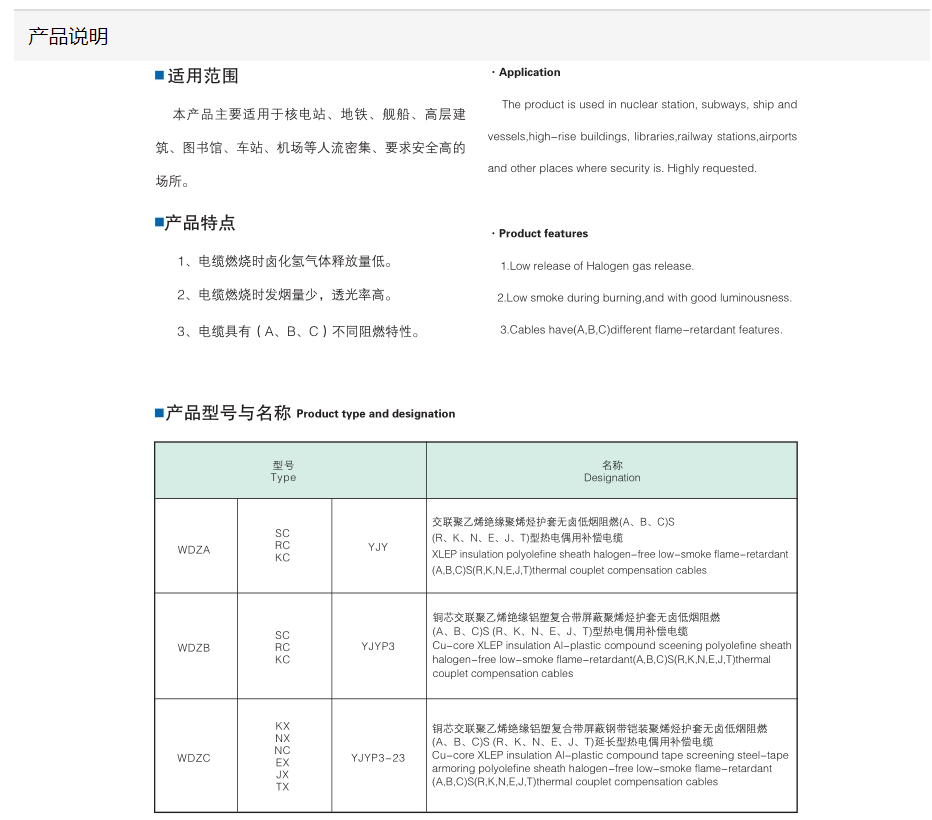This screenshot has height=820, width=932.
Task: Click the 型号 Type column header
Action: click(x=283, y=471)
